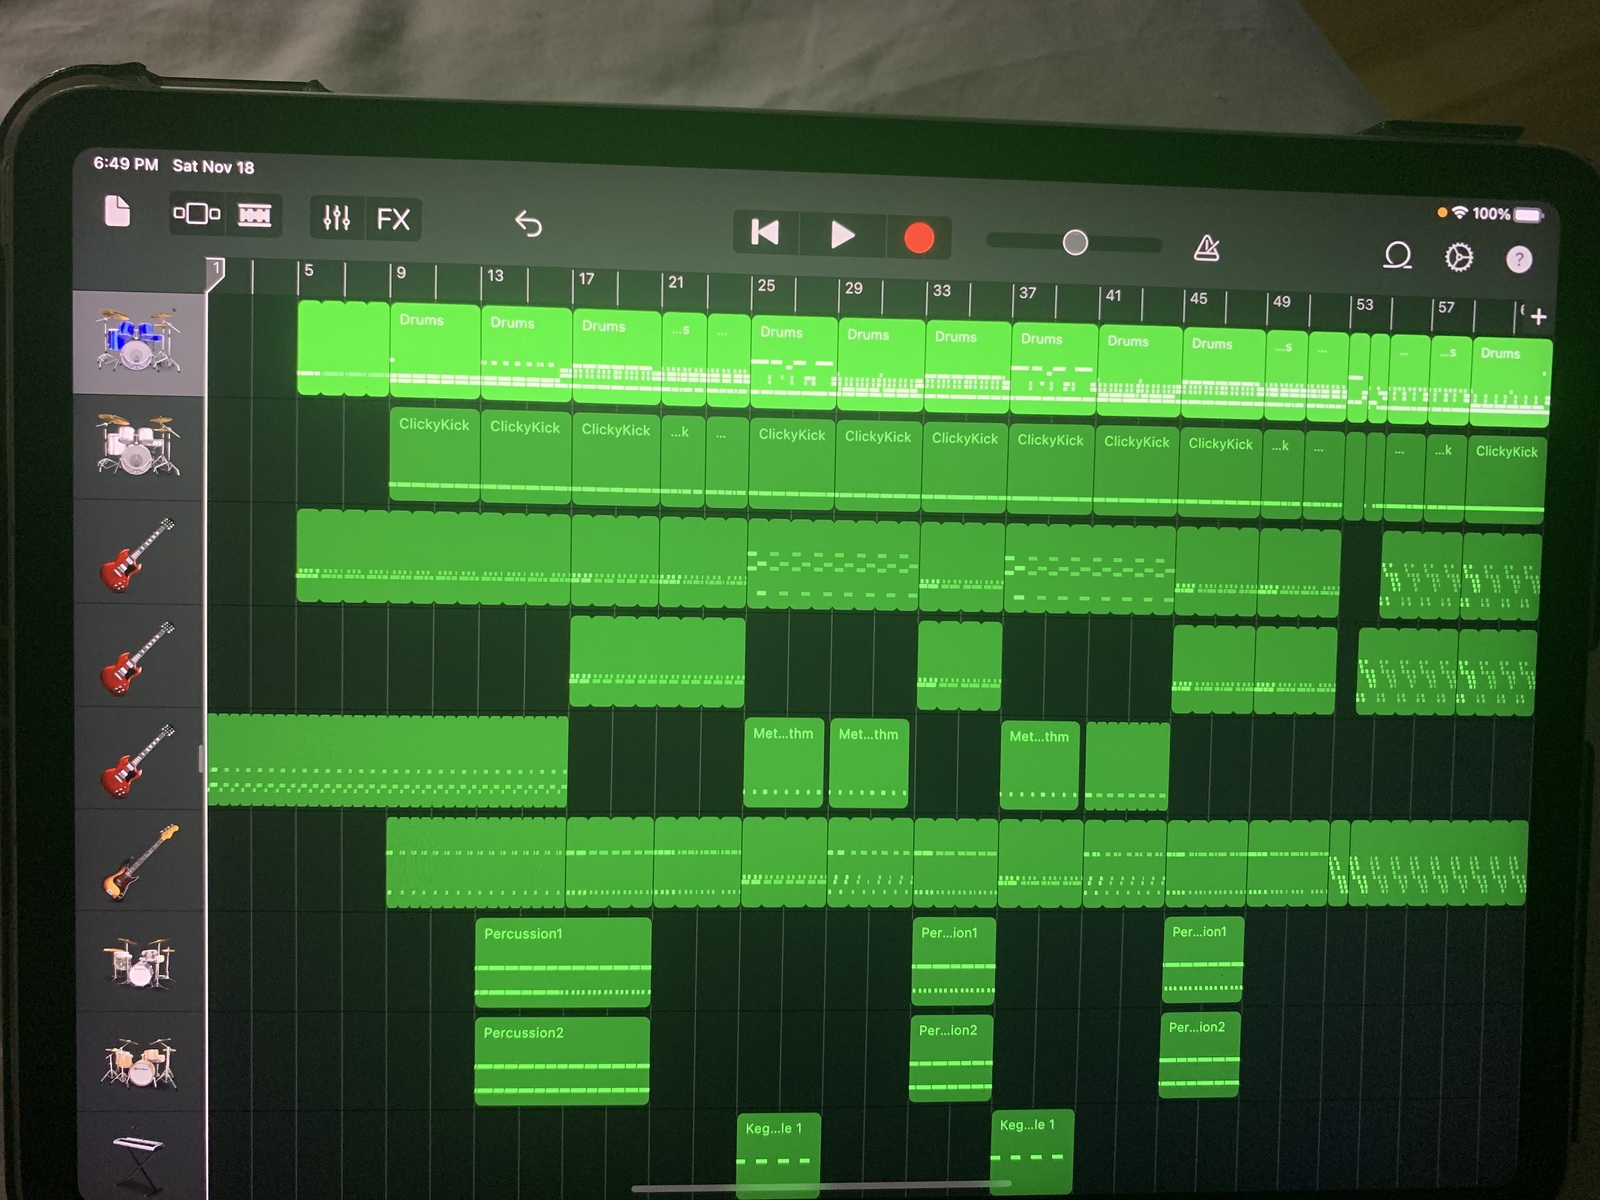Switch to instrument browser view button
The width and height of the screenshot is (1600, 1200).
197,213
